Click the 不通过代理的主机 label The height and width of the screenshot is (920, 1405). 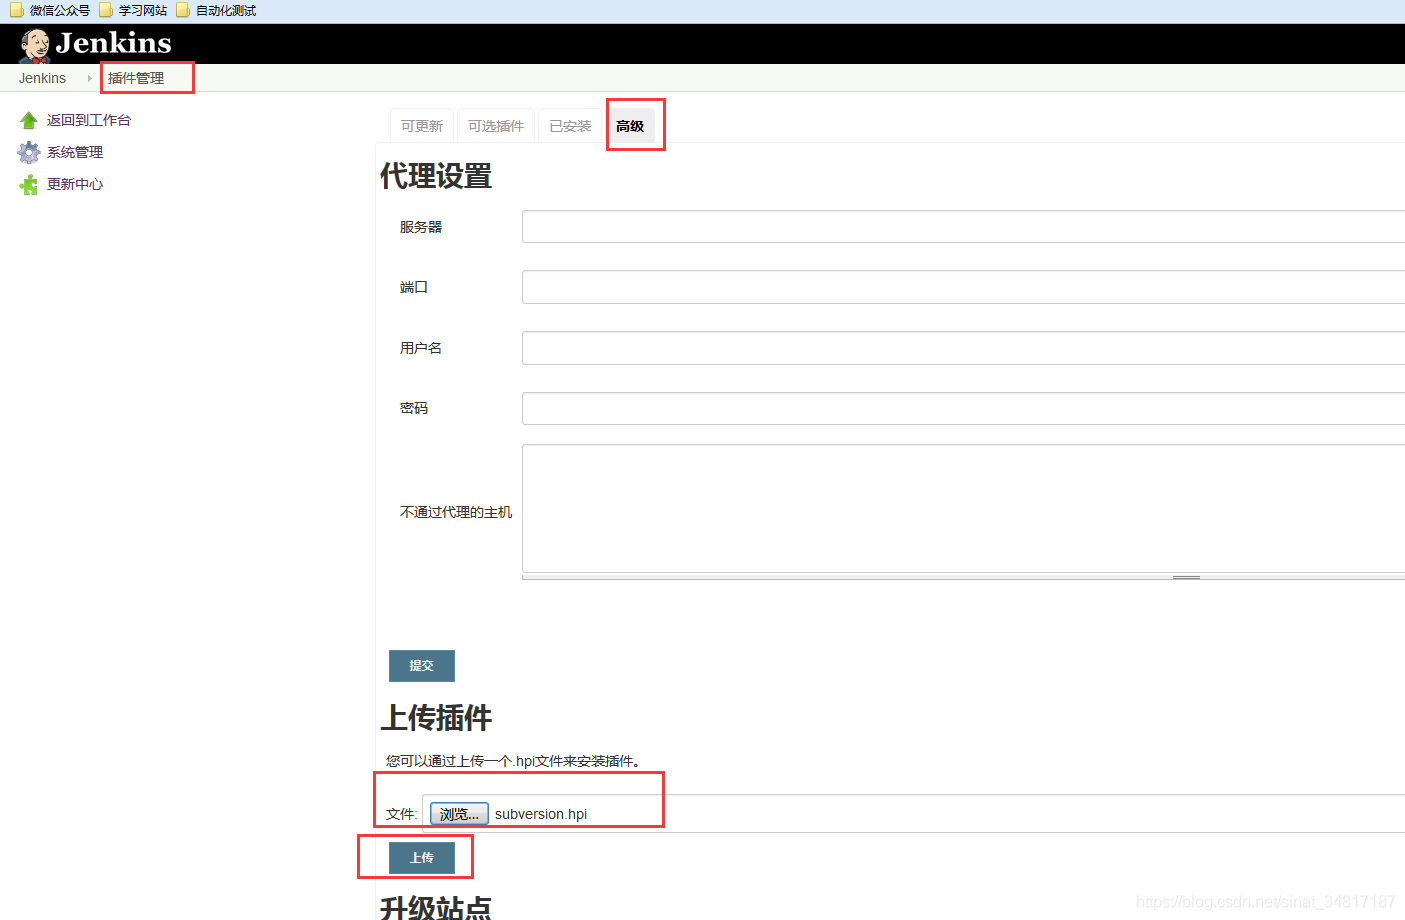pyautogui.click(x=456, y=512)
